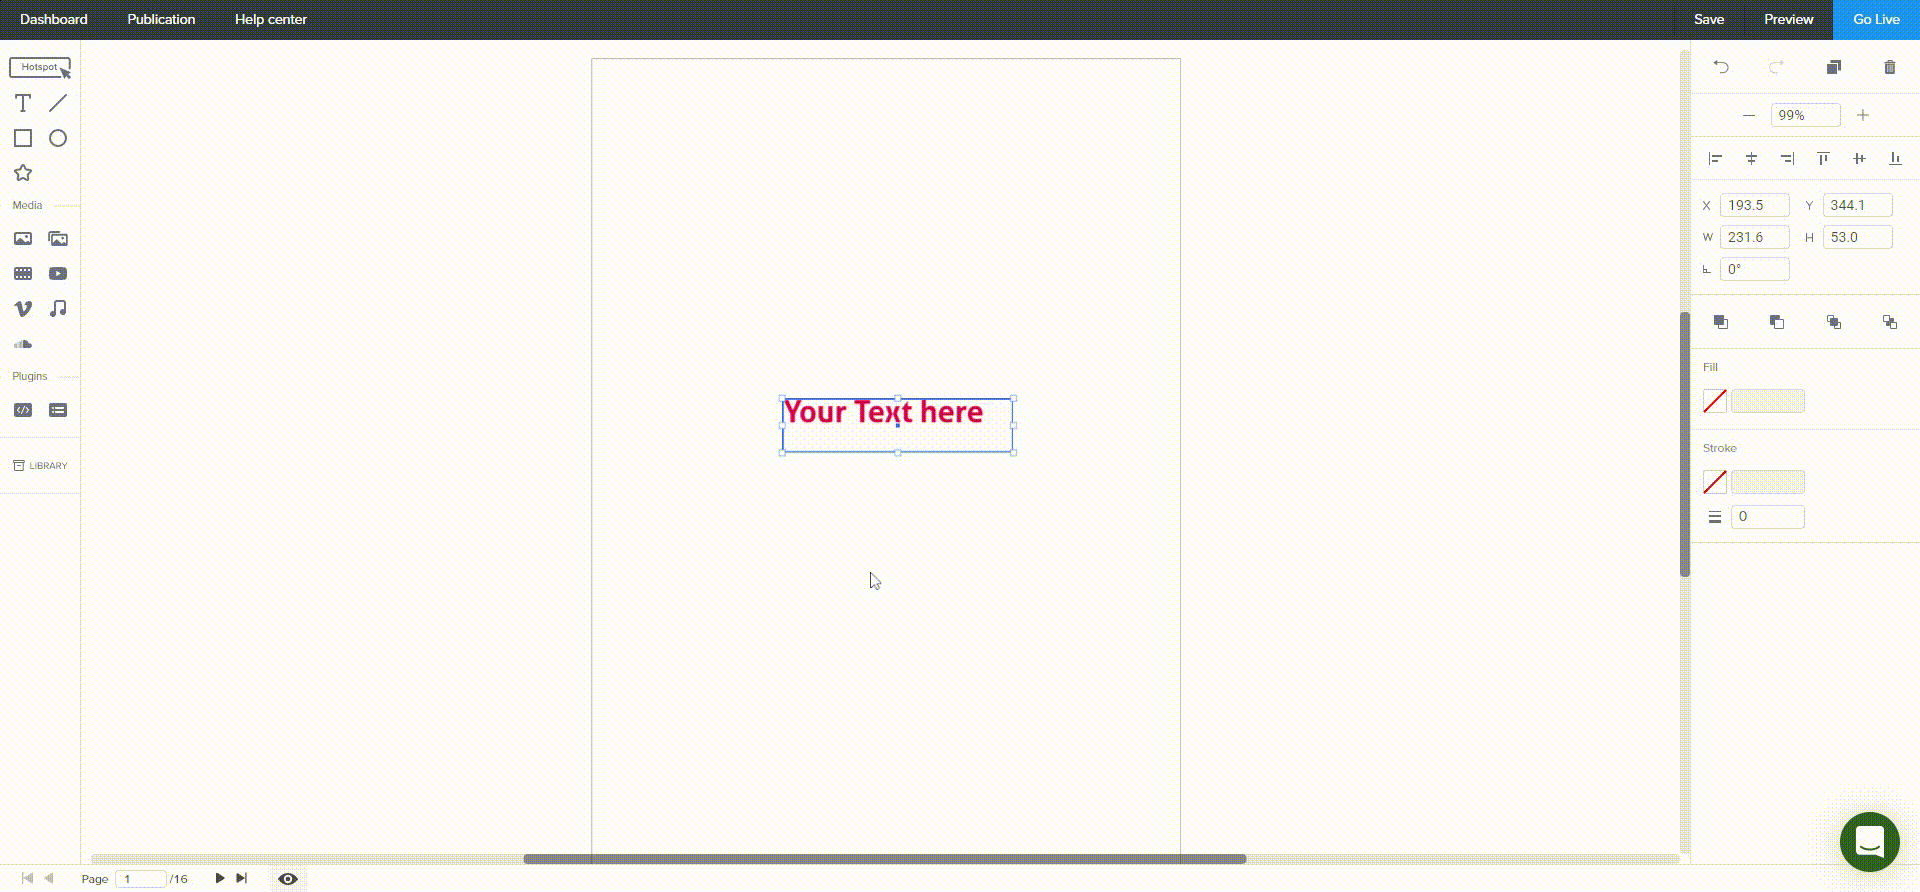Open the Fill color swatch
Screen dimensions: 1920x892
(x=1767, y=401)
